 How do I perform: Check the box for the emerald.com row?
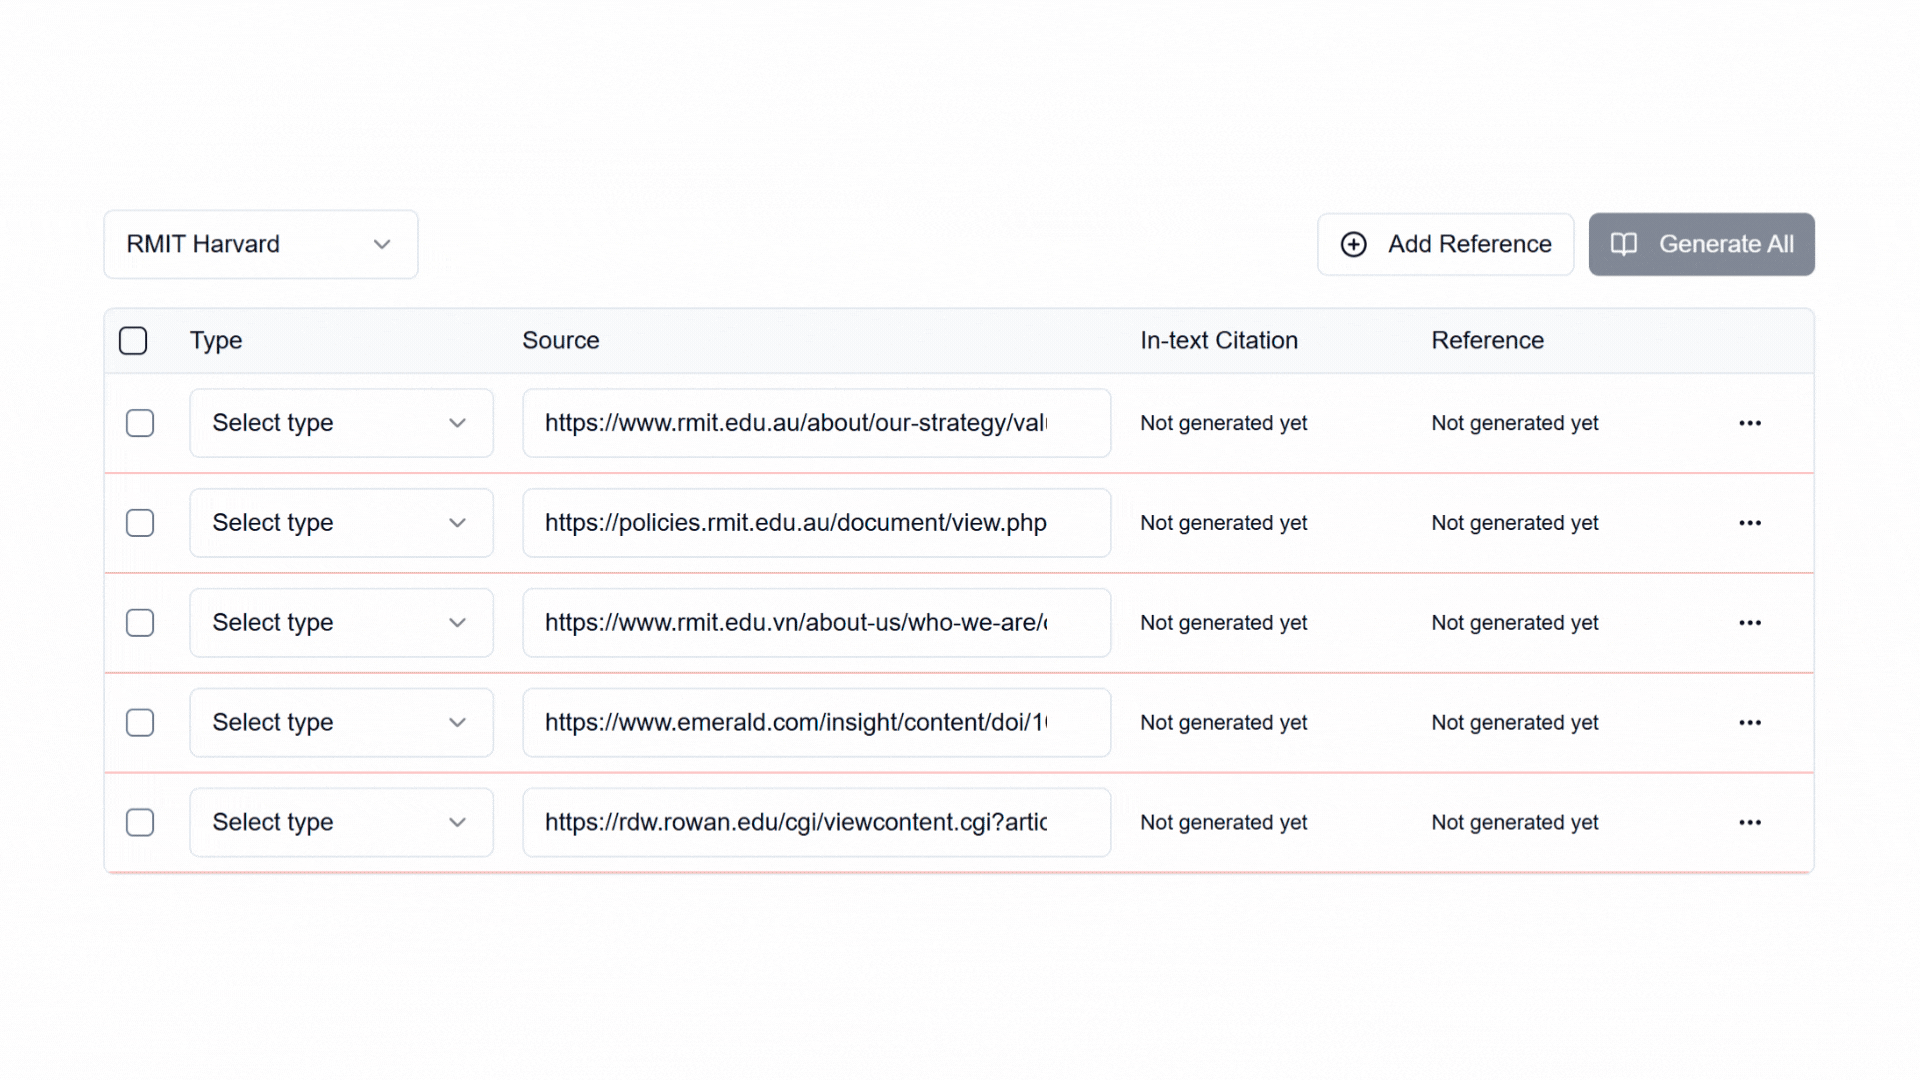click(x=140, y=723)
